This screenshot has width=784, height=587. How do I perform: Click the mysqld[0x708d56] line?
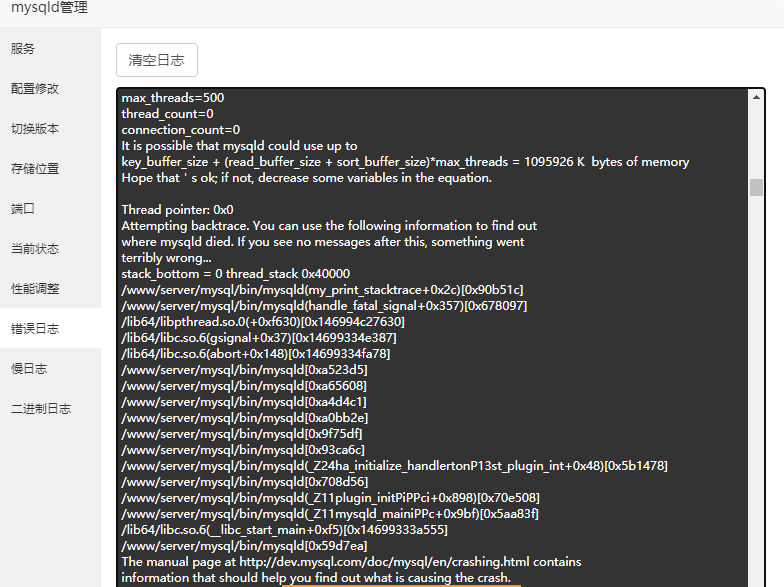click(x=244, y=482)
